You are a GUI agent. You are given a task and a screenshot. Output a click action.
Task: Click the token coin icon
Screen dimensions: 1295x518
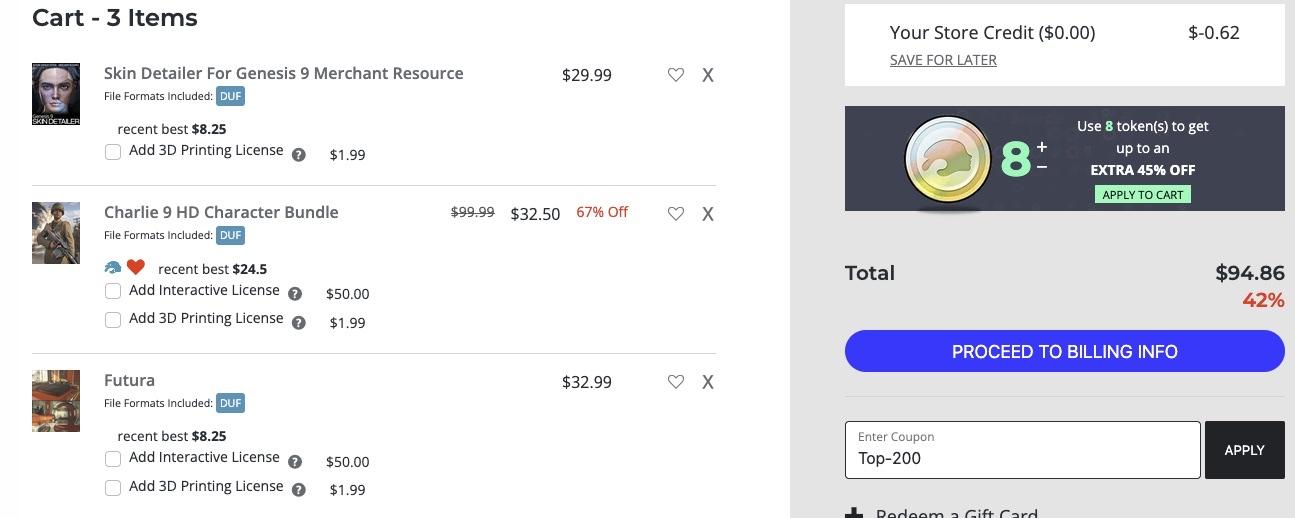click(947, 159)
